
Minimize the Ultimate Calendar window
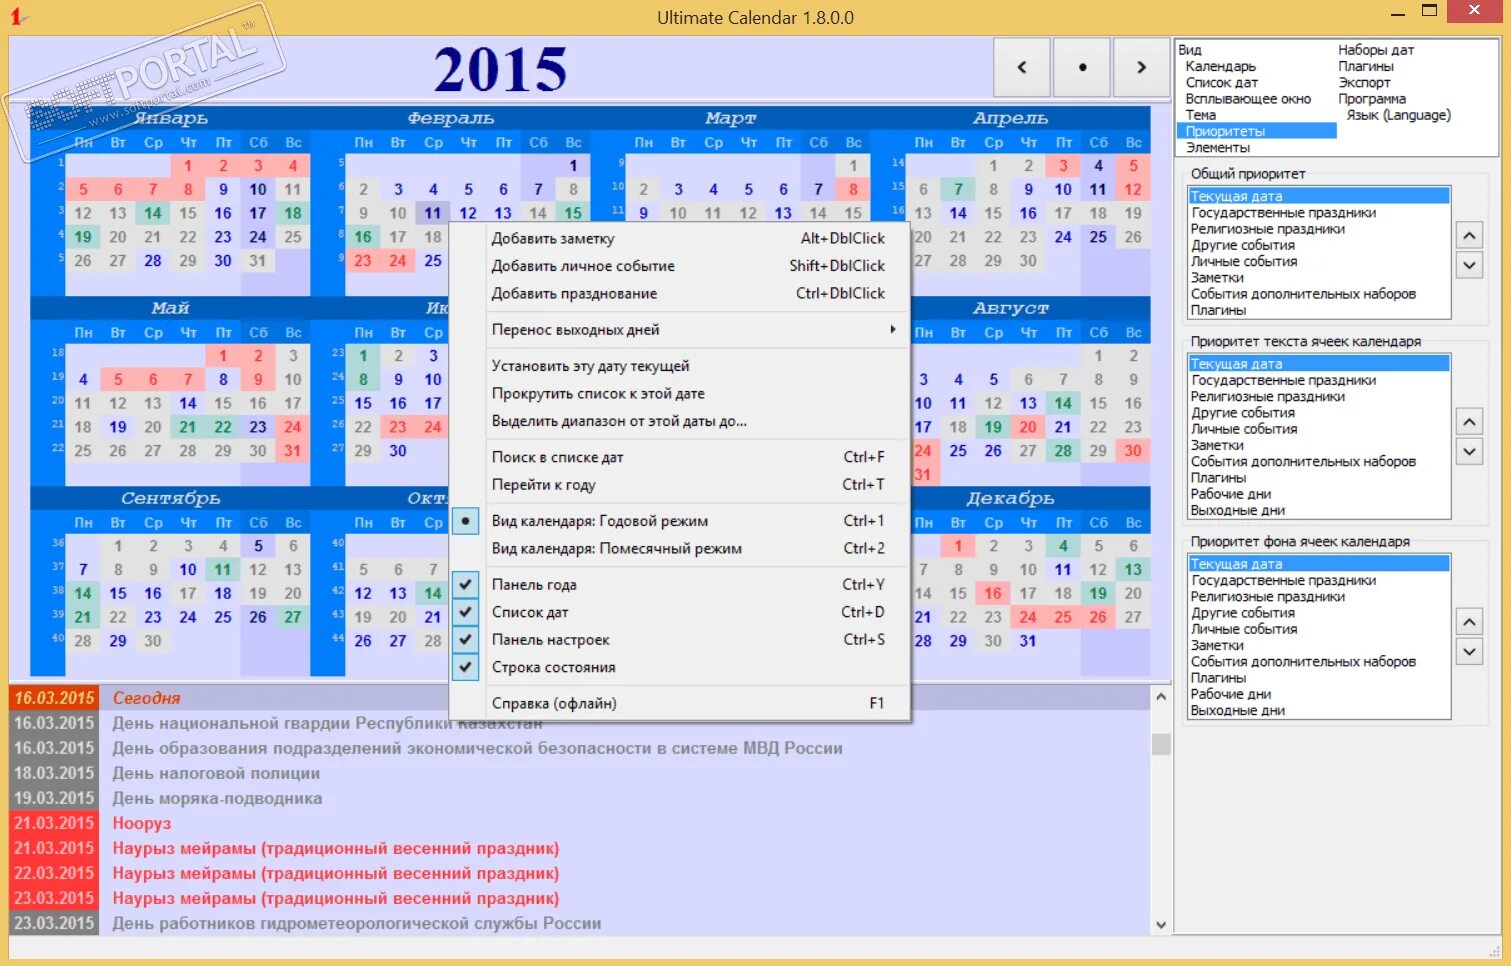tap(1399, 13)
